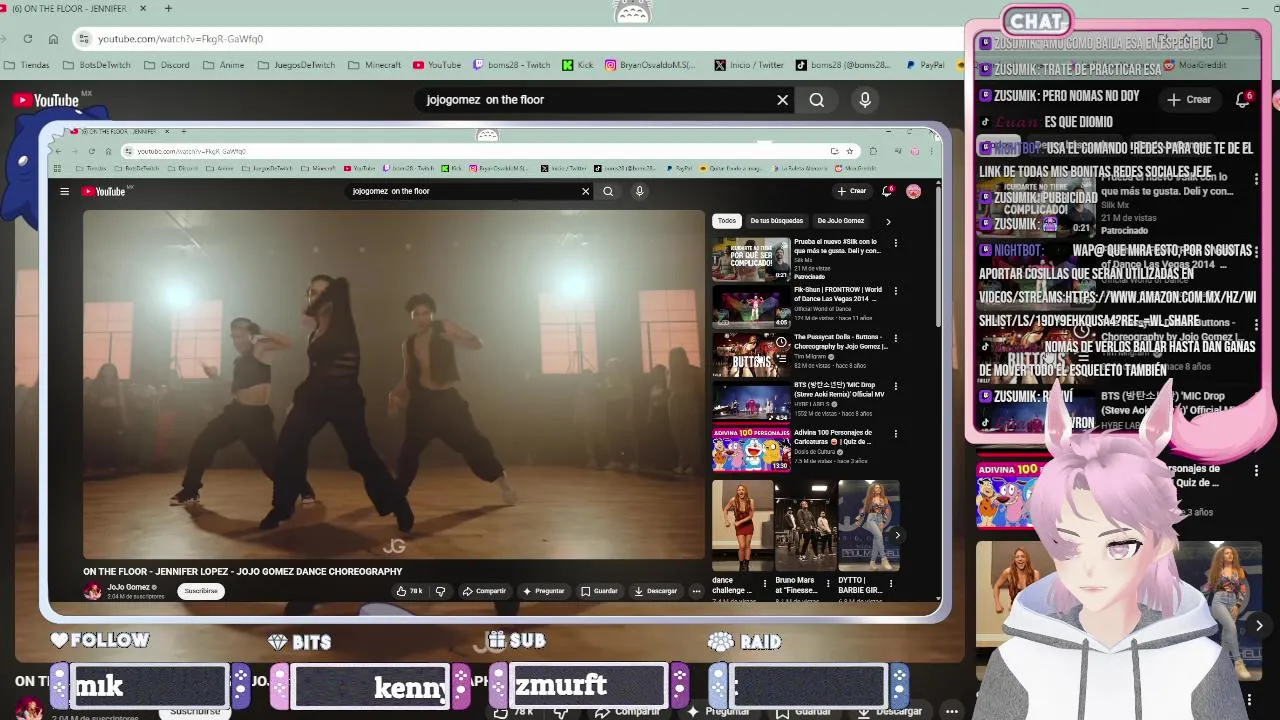Clear the inner window search with the X icon

pyautogui.click(x=586, y=191)
